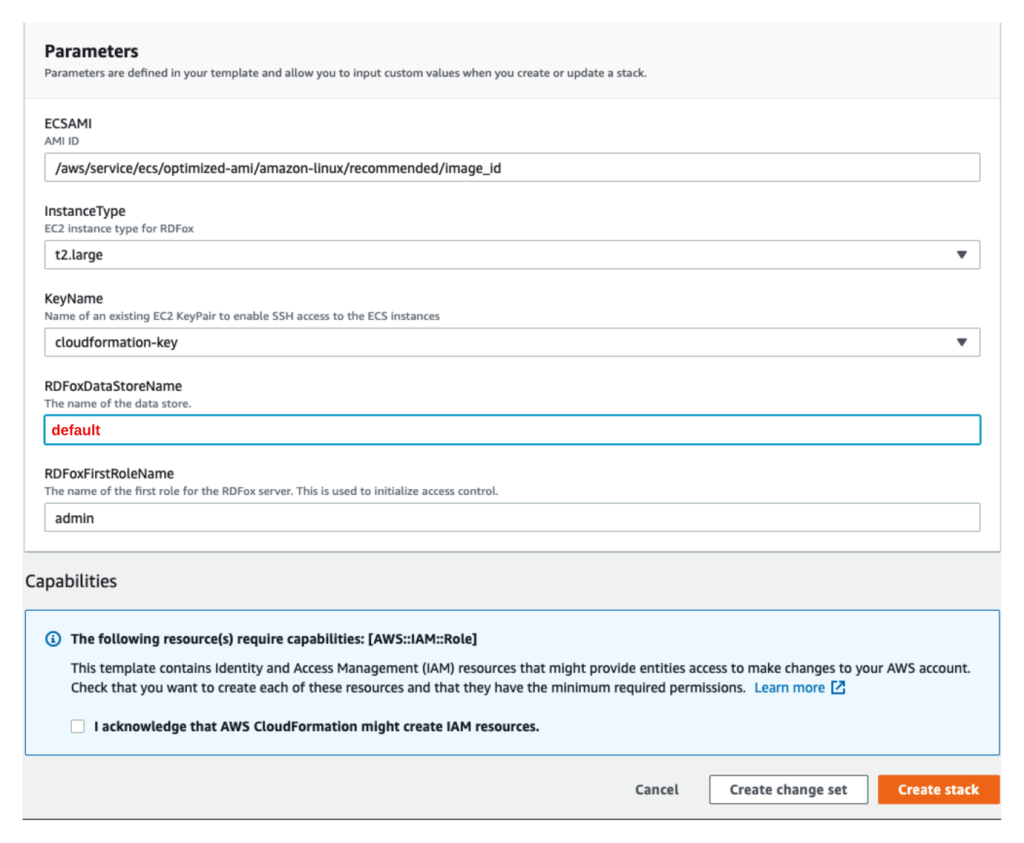Image resolution: width=1024 pixels, height=843 pixels.
Task: Click the Cancel button
Action: coord(656,789)
